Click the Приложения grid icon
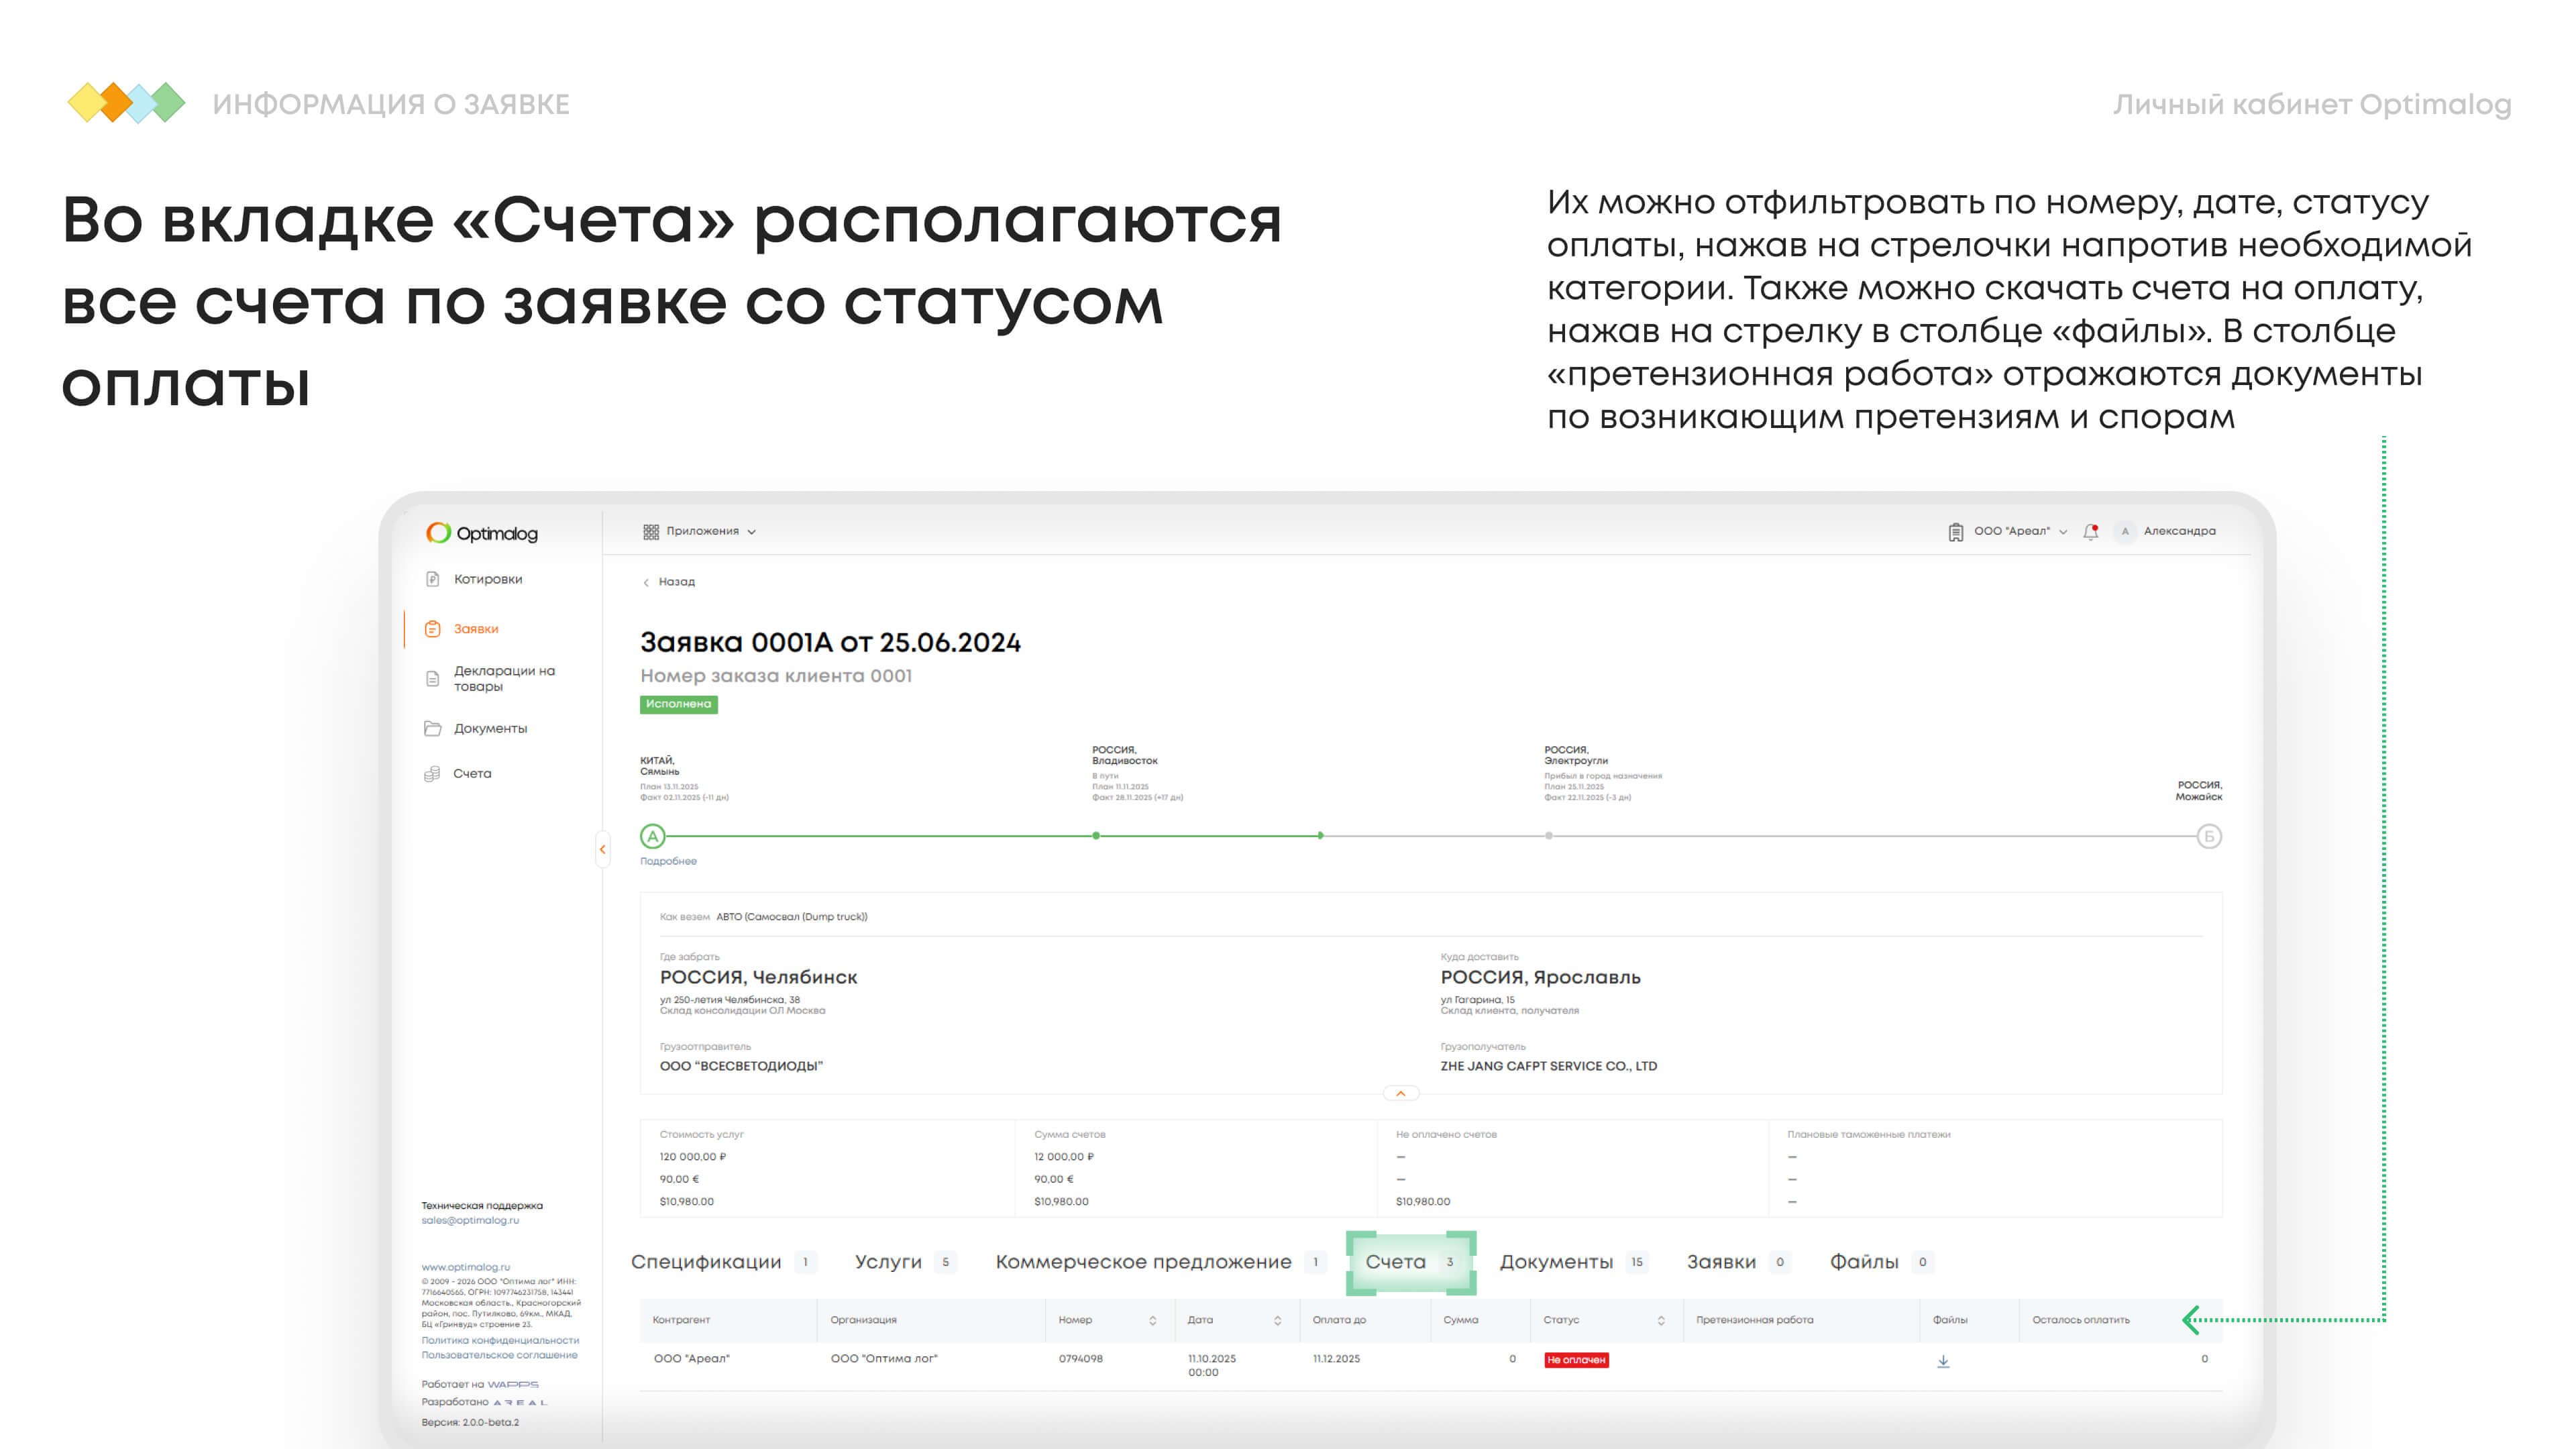 point(651,531)
